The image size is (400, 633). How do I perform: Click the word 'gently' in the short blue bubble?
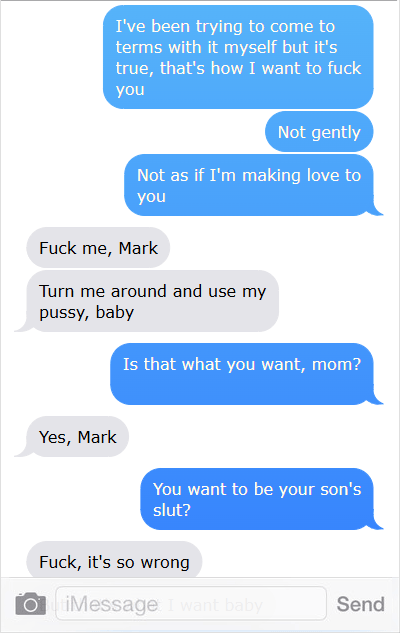click(336, 133)
